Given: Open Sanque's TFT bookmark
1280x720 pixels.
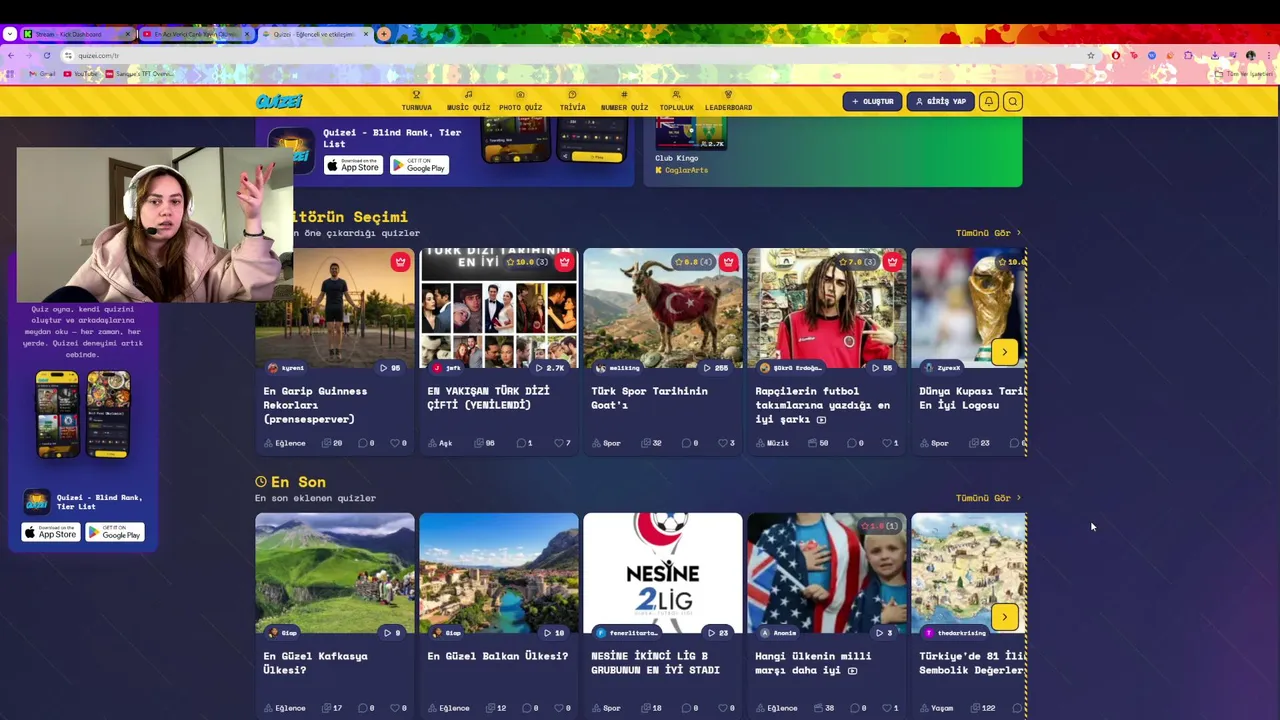Looking at the screenshot, I should pos(141,74).
